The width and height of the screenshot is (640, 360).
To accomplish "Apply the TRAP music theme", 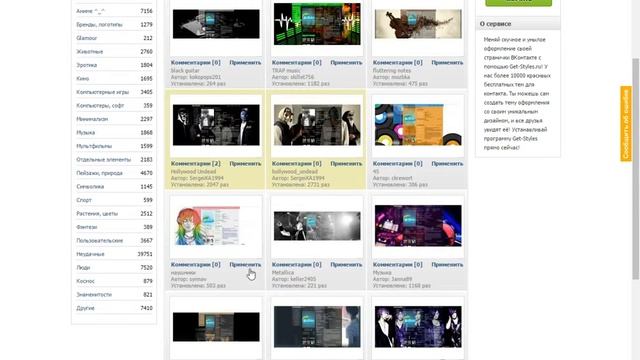I will pos(346,62).
